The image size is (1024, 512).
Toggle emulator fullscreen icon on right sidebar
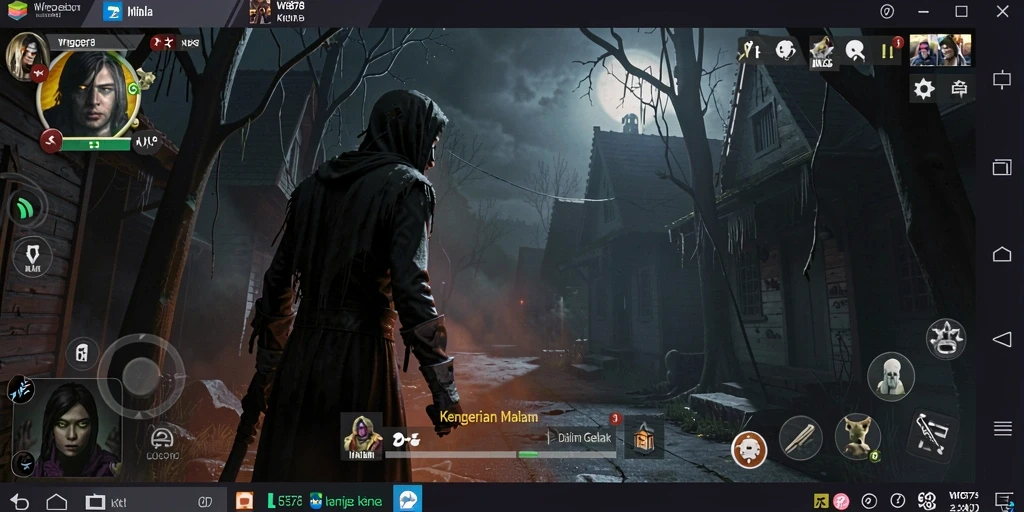tap(1002, 80)
